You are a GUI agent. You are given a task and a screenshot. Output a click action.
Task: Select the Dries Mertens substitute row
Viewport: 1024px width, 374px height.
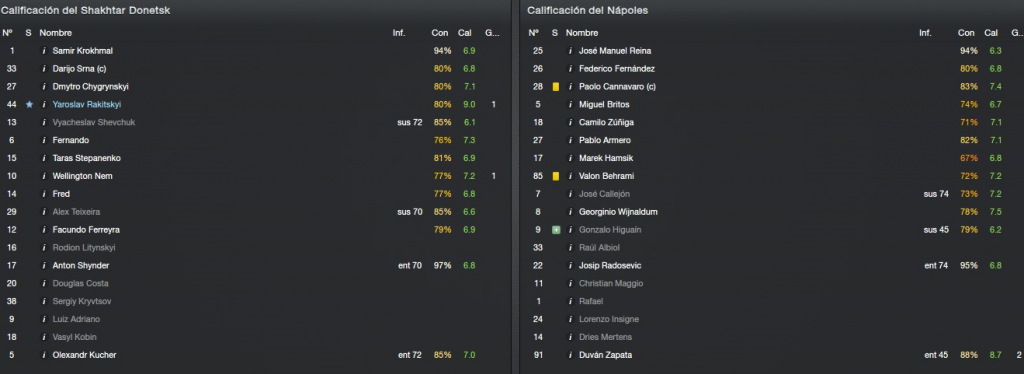[773, 337]
